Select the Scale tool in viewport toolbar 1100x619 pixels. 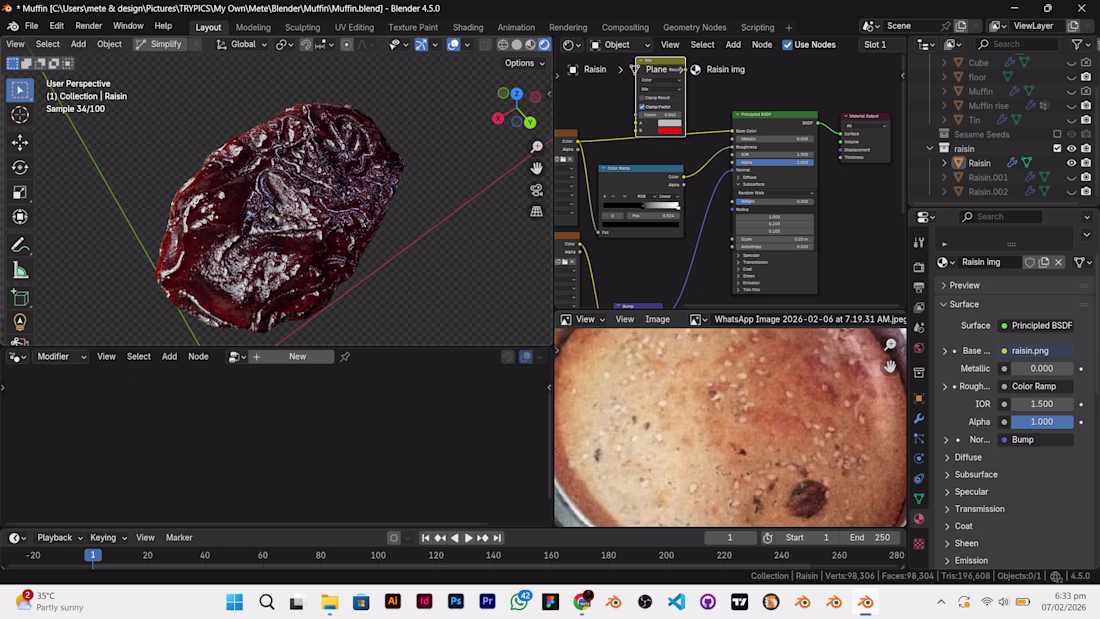coord(20,192)
